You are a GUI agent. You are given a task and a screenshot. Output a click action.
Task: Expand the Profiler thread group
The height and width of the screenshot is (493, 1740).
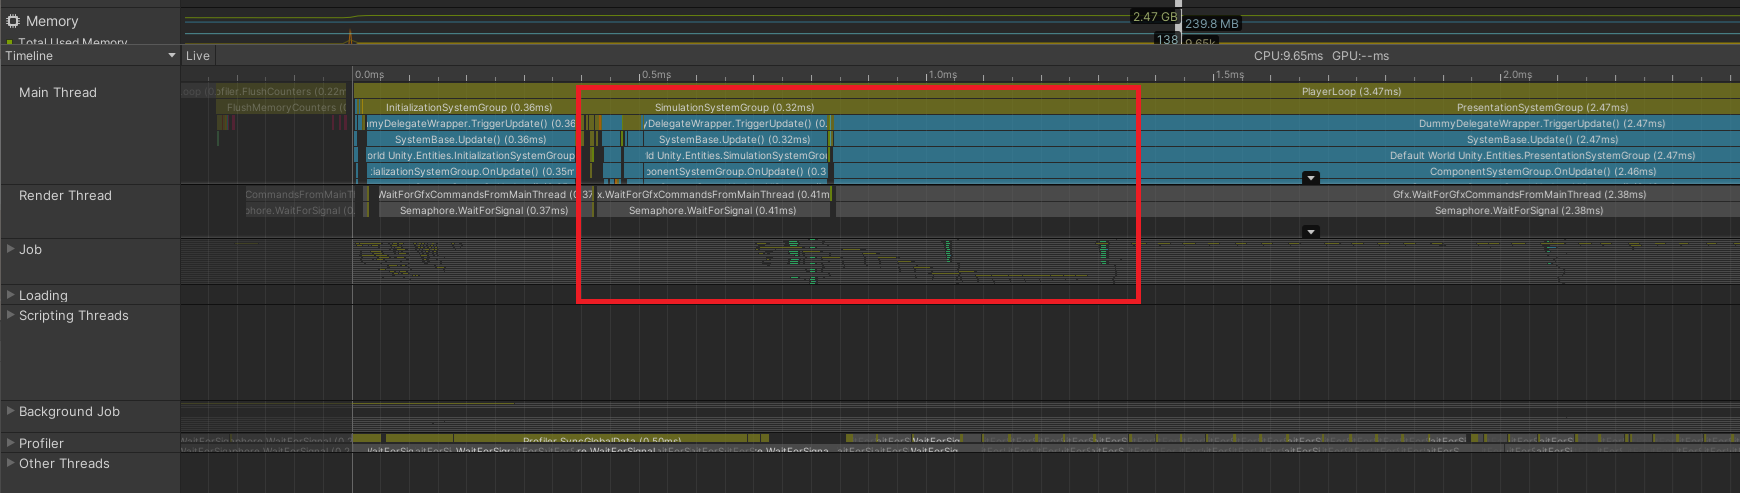click(x=10, y=443)
